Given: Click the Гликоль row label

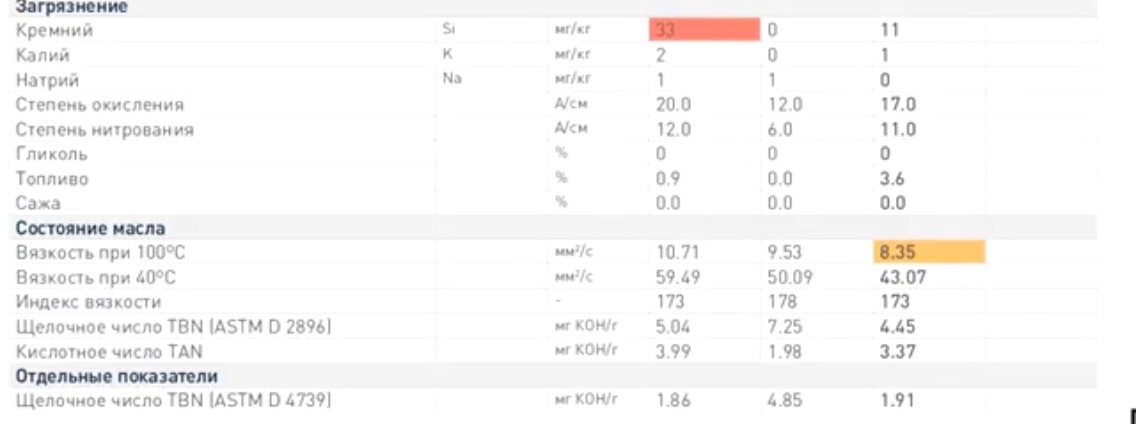Looking at the screenshot, I should coord(51,154).
